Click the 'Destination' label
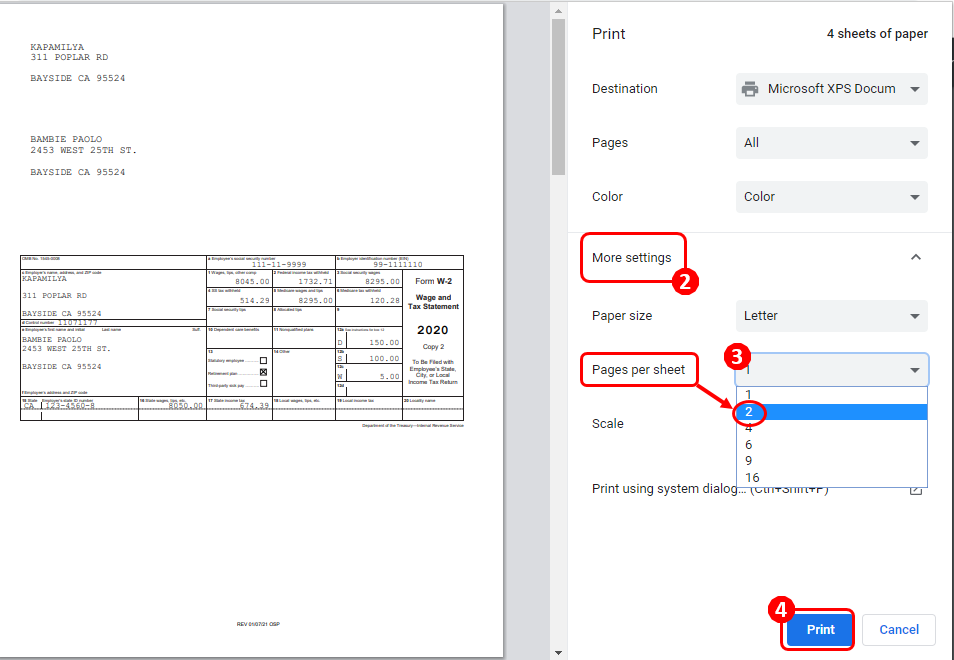The width and height of the screenshot is (954, 660). click(625, 89)
